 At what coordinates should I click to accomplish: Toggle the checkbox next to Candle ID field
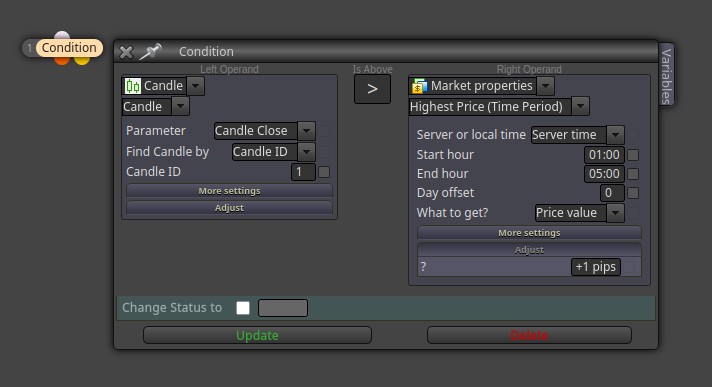[x=324, y=172]
